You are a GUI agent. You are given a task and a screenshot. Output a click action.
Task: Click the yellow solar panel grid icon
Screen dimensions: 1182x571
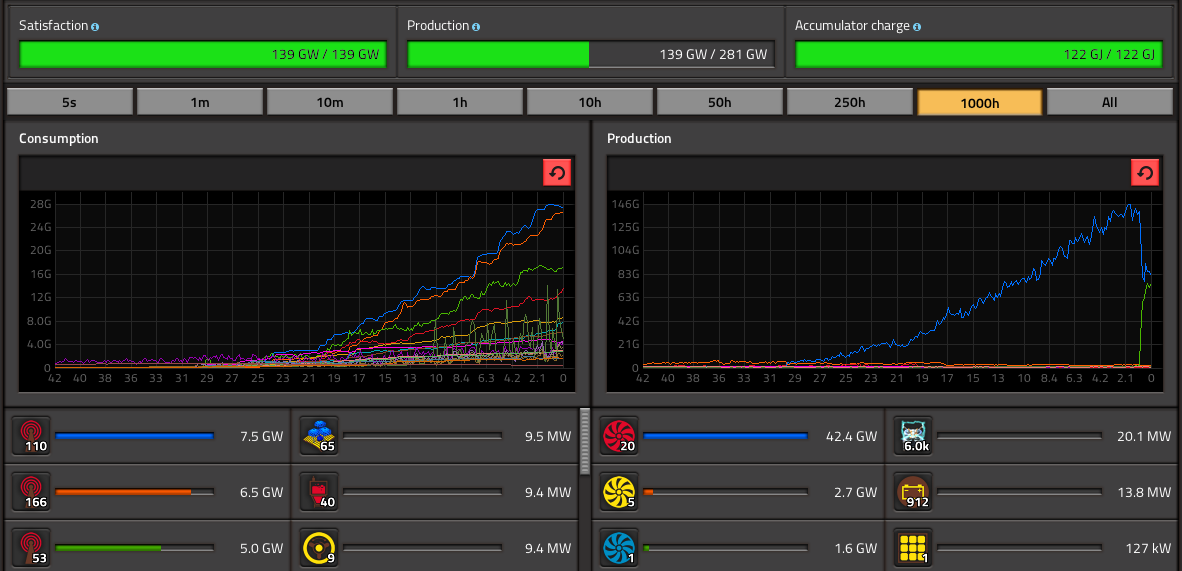[913, 548]
